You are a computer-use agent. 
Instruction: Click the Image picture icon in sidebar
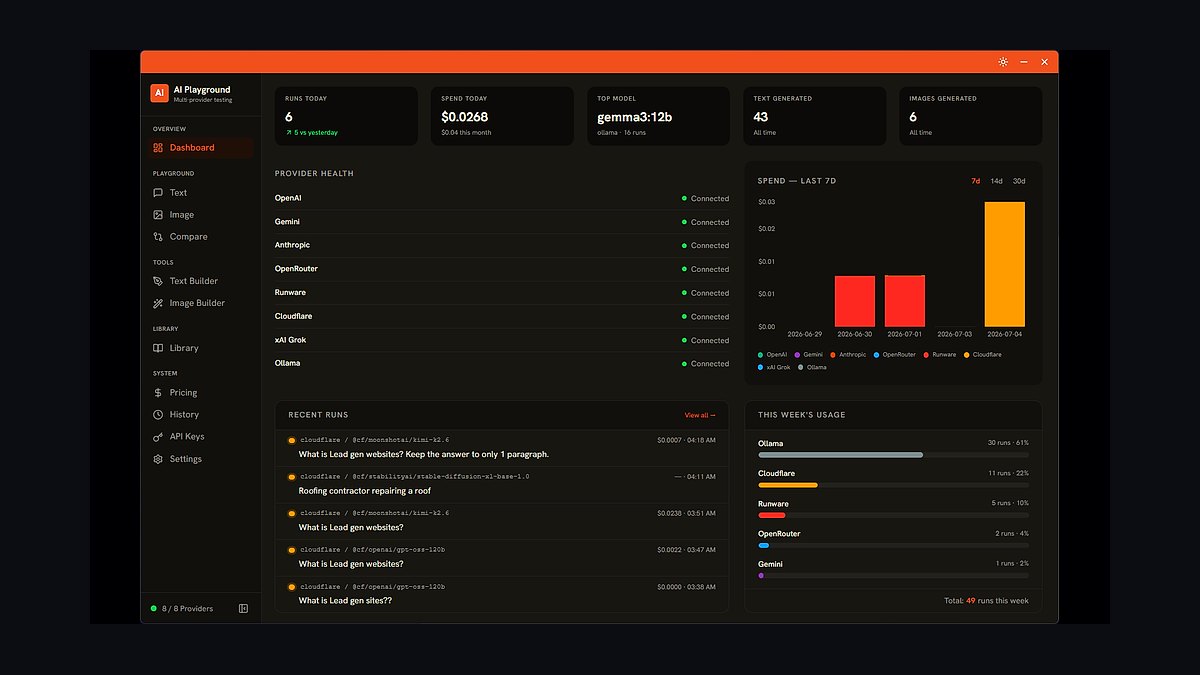(x=158, y=215)
